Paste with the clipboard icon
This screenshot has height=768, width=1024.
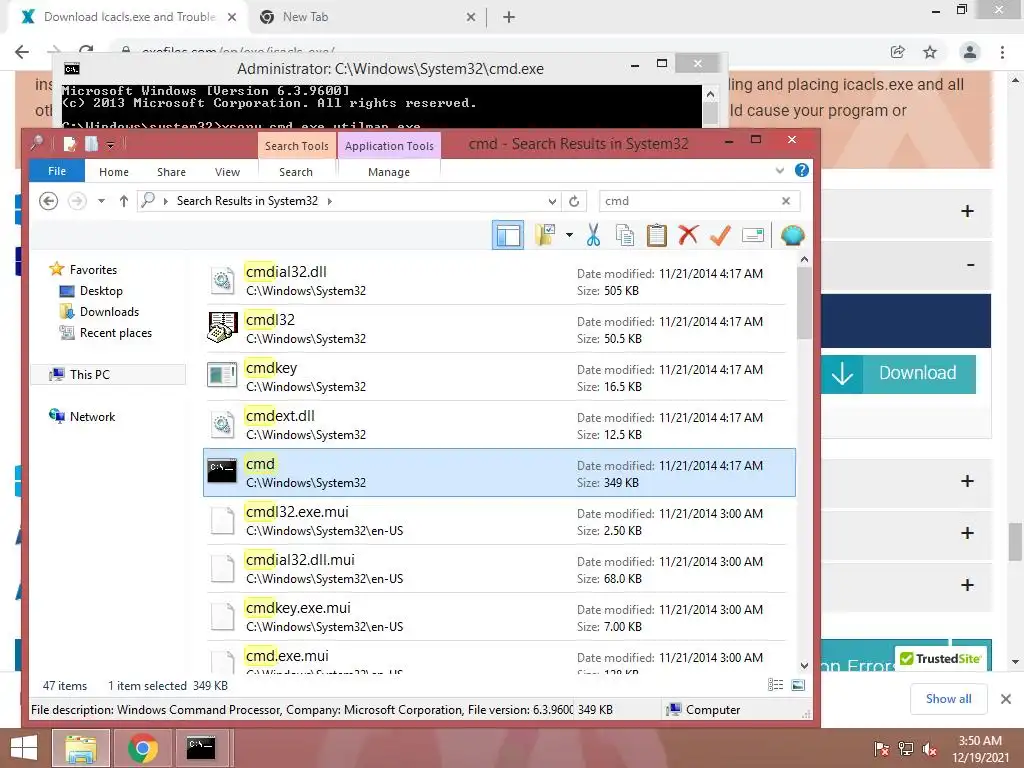tap(656, 235)
